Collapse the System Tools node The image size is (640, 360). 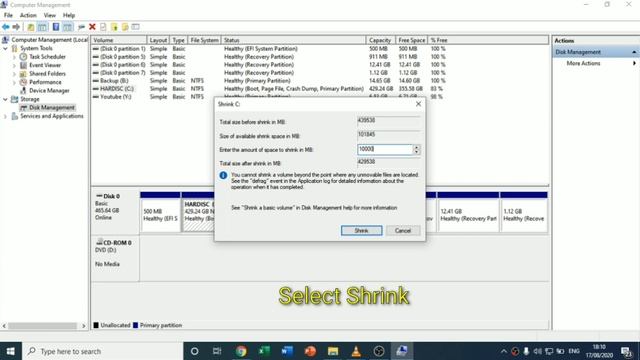pos(5,48)
